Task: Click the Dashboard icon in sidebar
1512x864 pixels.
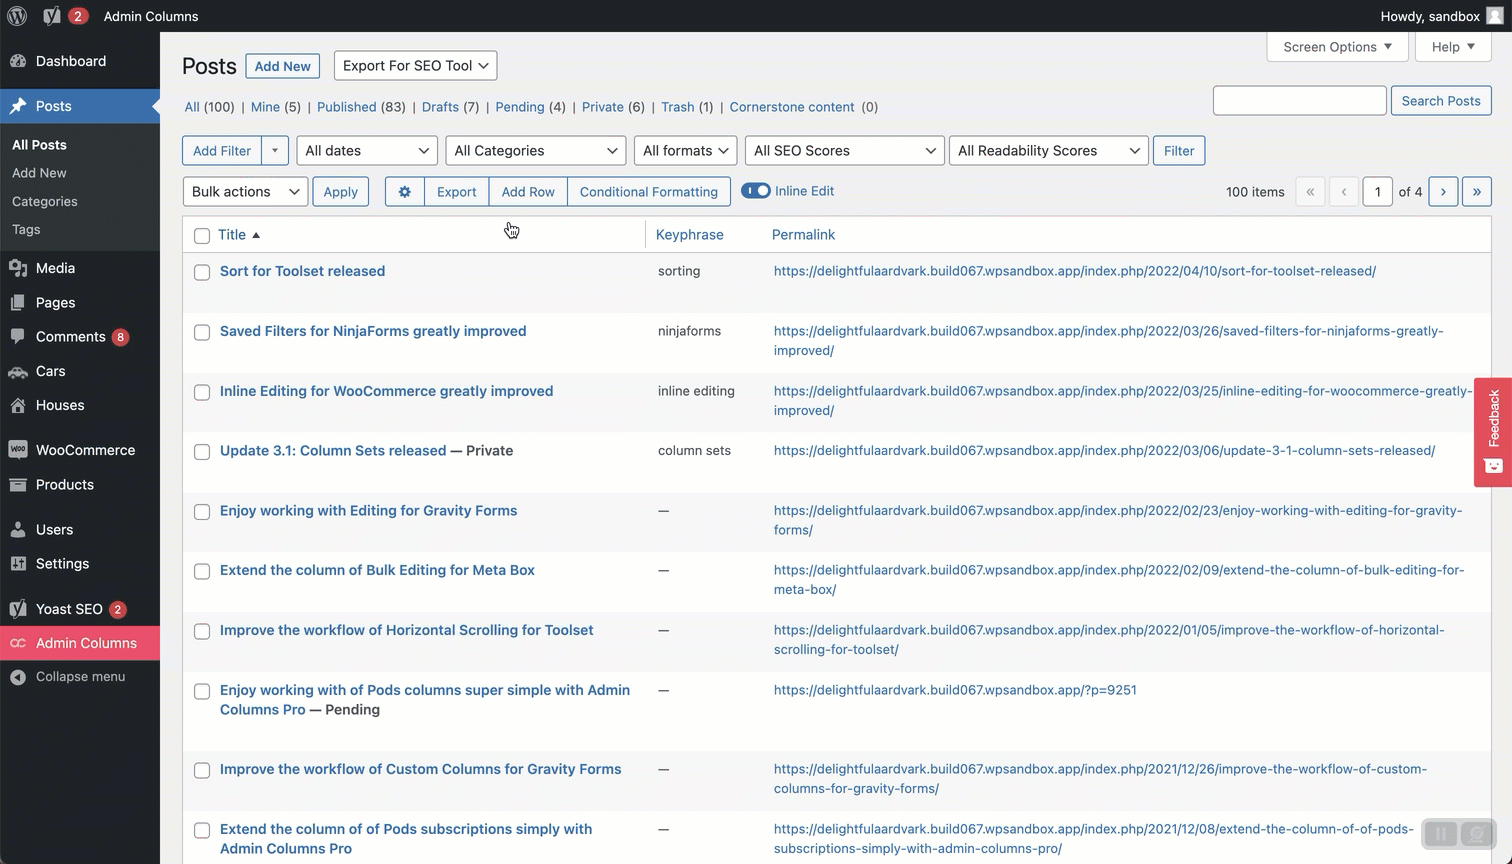Action: coord(18,61)
